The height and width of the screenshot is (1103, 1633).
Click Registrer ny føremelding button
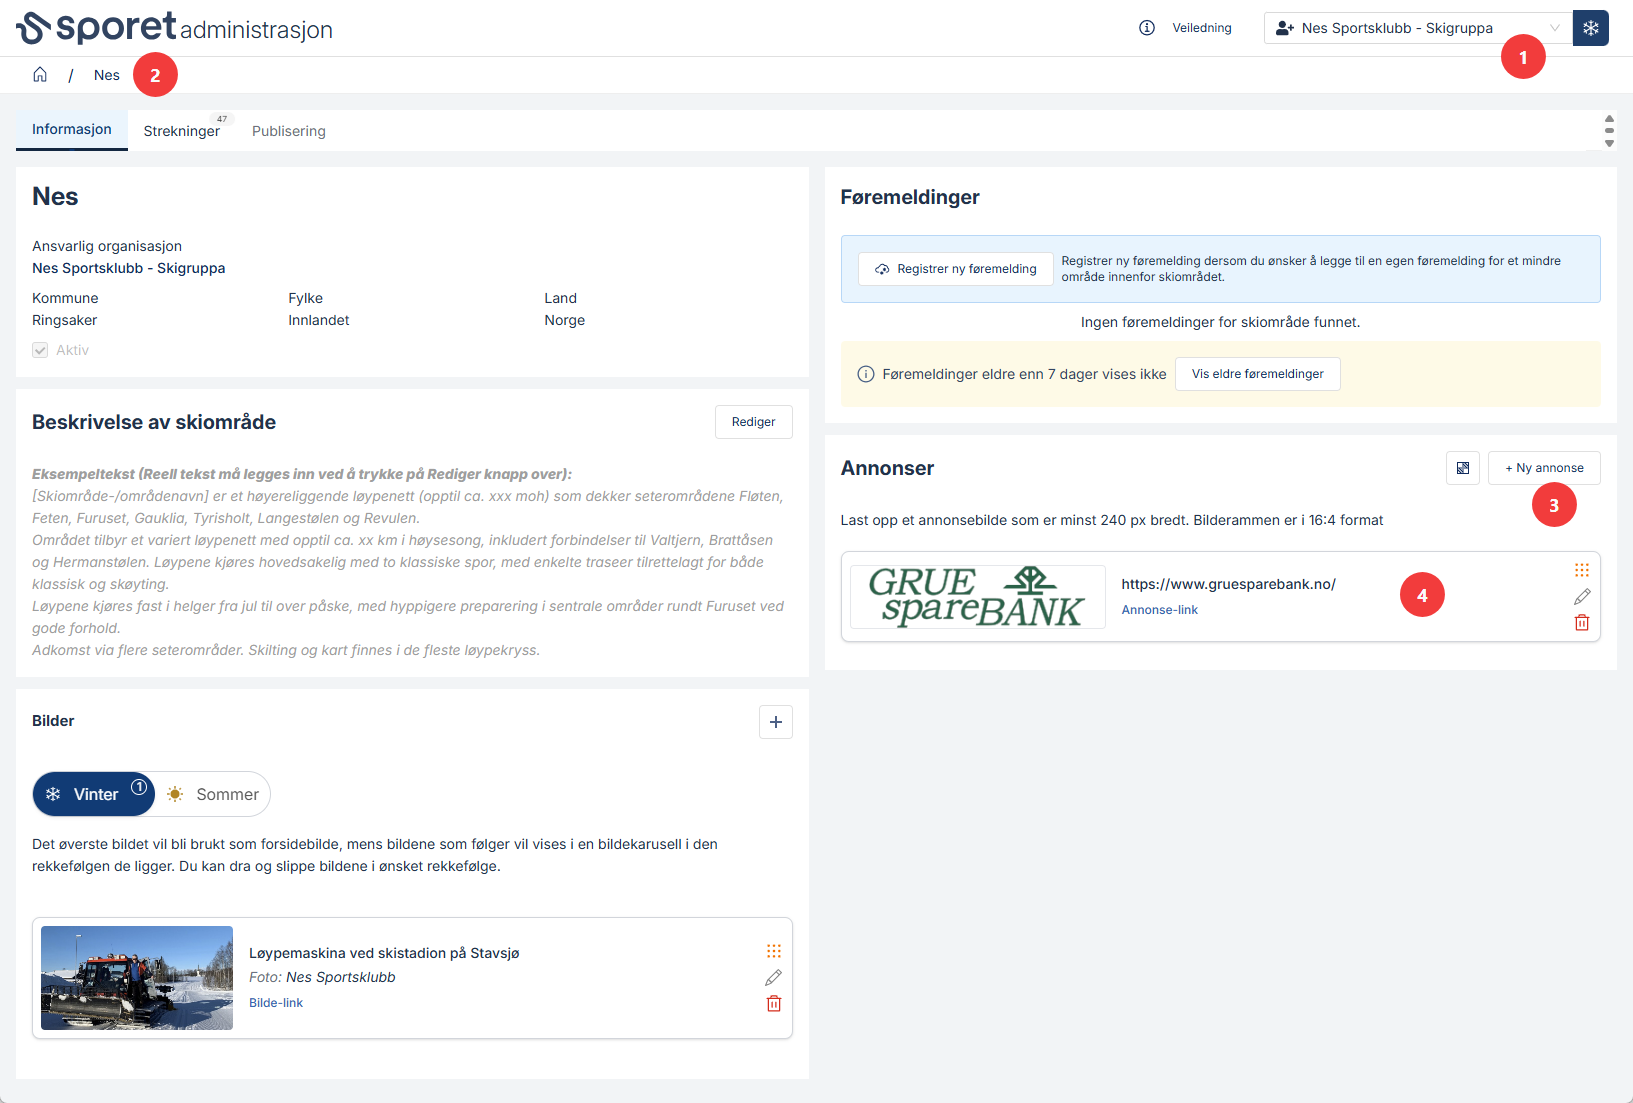(956, 269)
